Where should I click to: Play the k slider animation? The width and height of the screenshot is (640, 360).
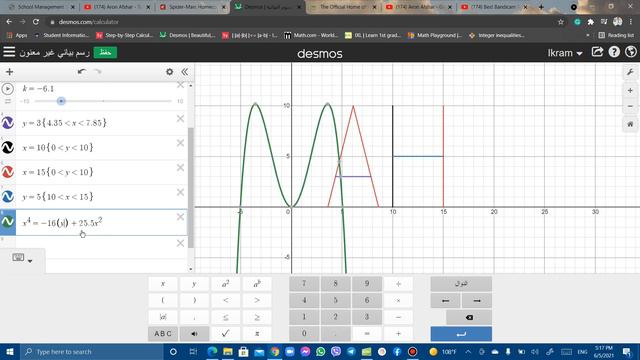coord(7,89)
